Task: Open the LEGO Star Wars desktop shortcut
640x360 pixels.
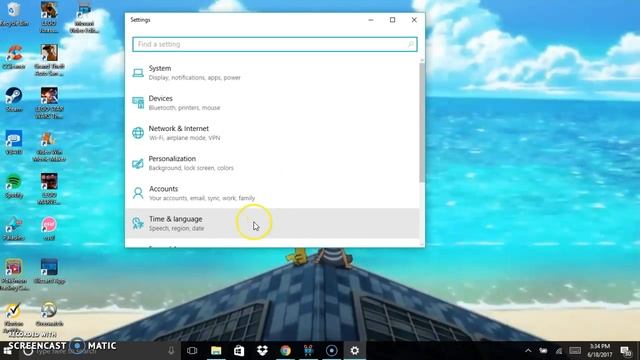Action: 49,103
